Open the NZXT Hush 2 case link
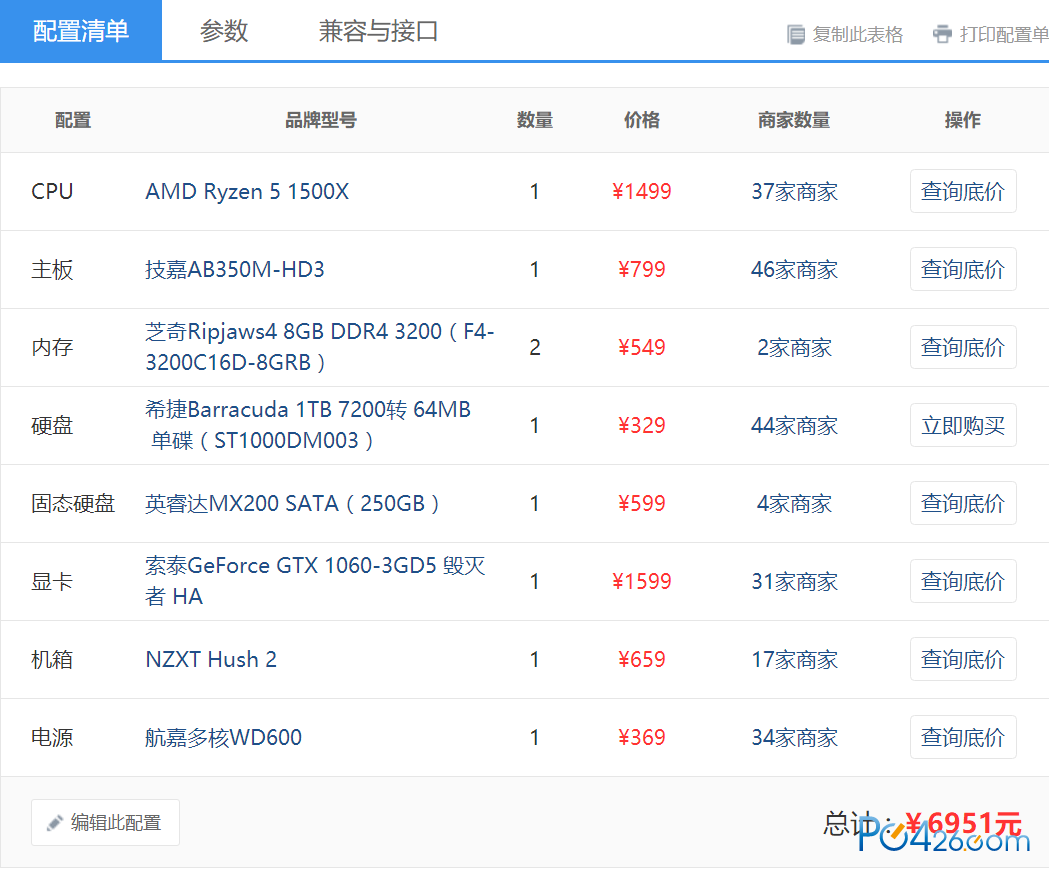 click(x=211, y=659)
